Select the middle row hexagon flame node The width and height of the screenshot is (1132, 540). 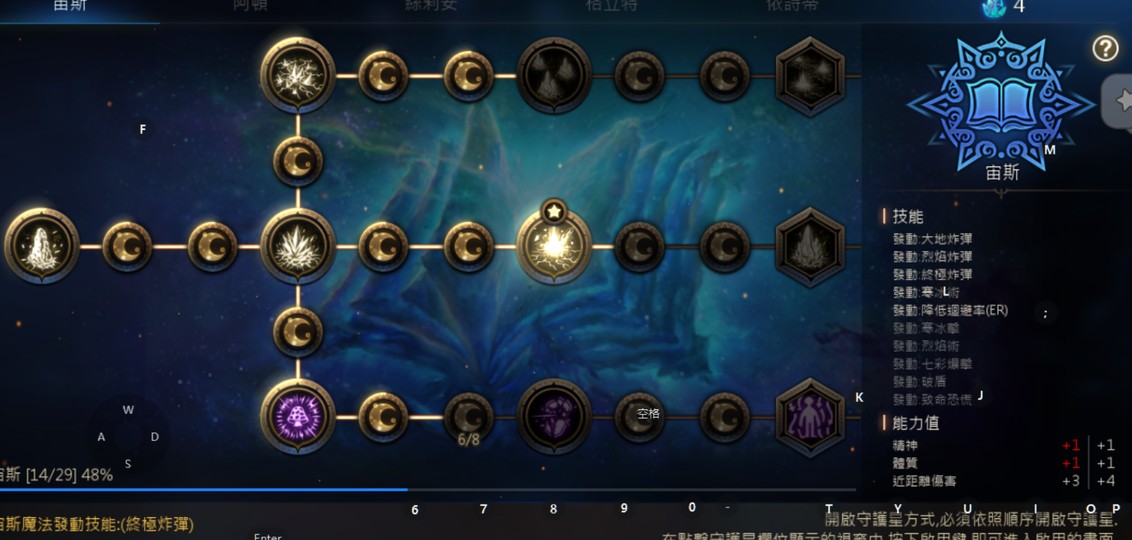[x=810, y=247]
